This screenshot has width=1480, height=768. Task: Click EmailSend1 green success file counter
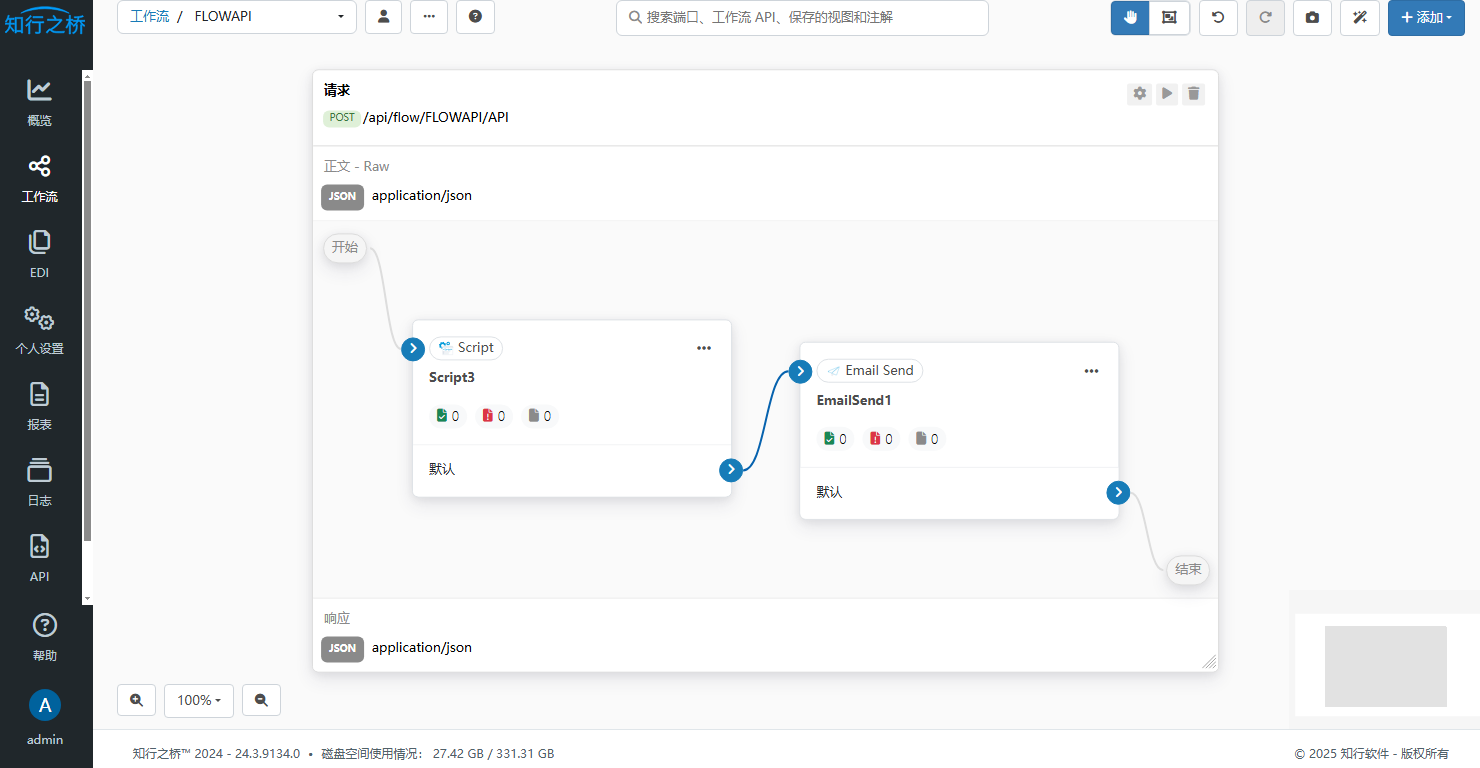click(835, 439)
